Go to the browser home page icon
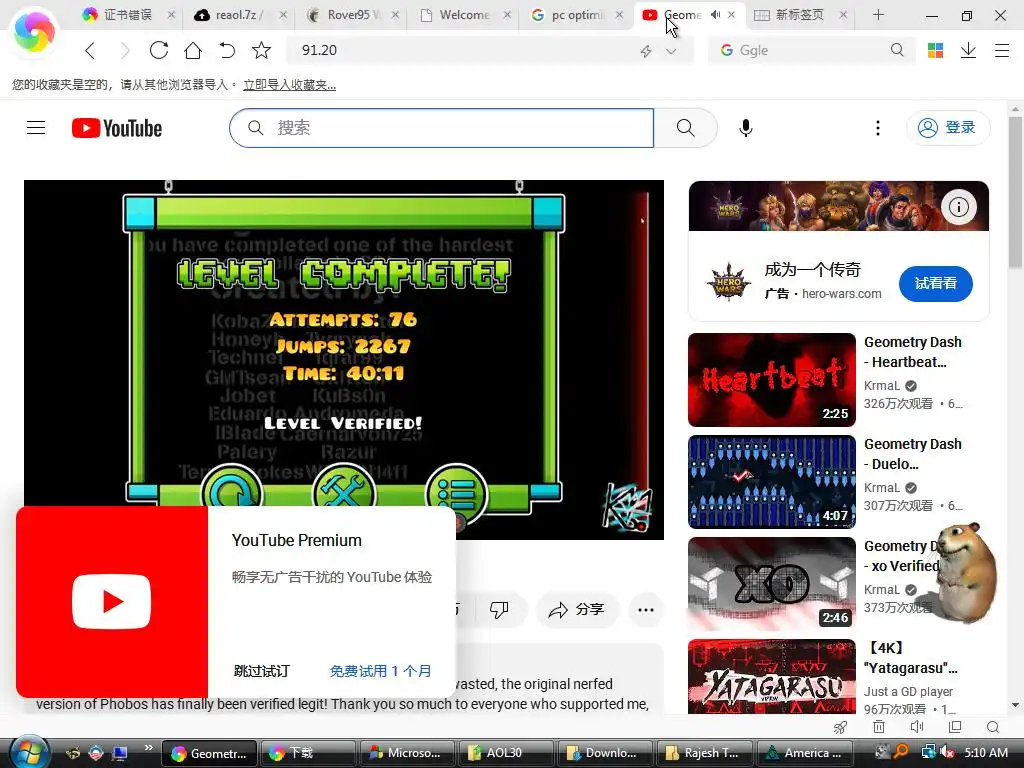 [193, 50]
